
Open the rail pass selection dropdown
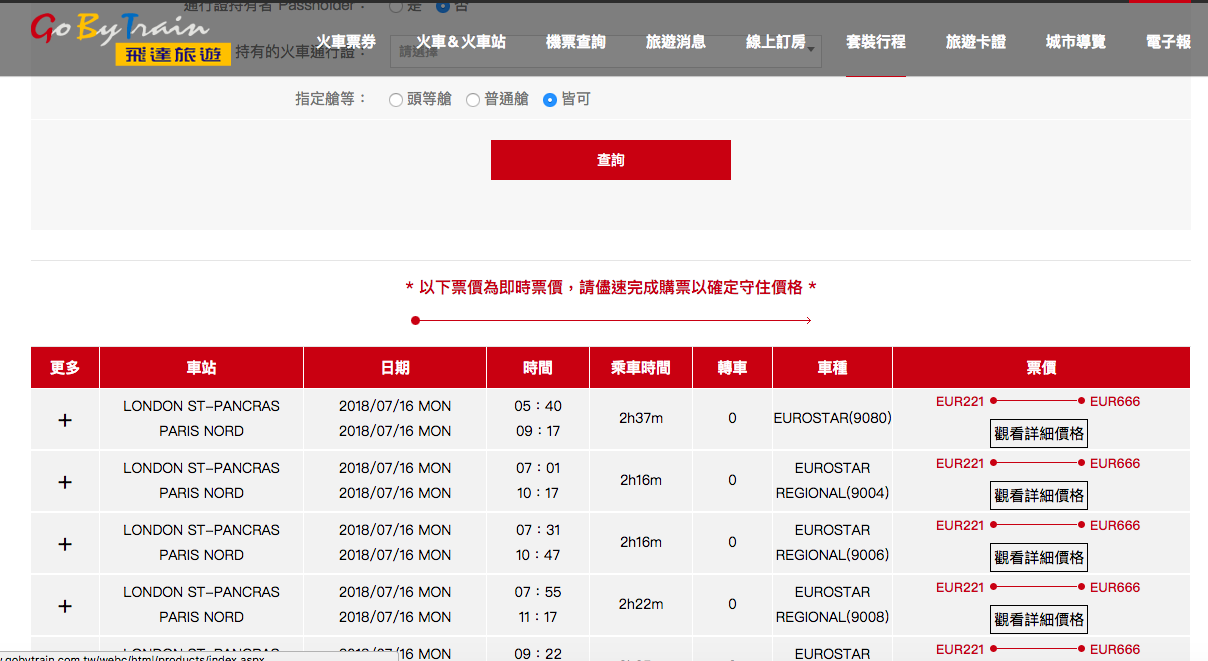tap(605, 51)
